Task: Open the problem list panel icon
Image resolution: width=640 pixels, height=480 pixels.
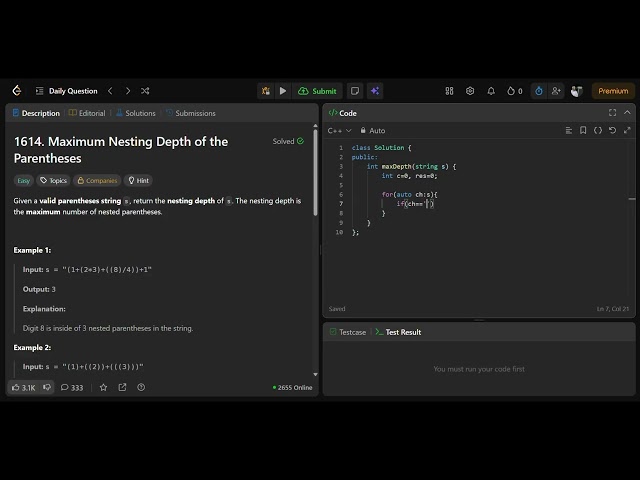Action: click(40, 91)
